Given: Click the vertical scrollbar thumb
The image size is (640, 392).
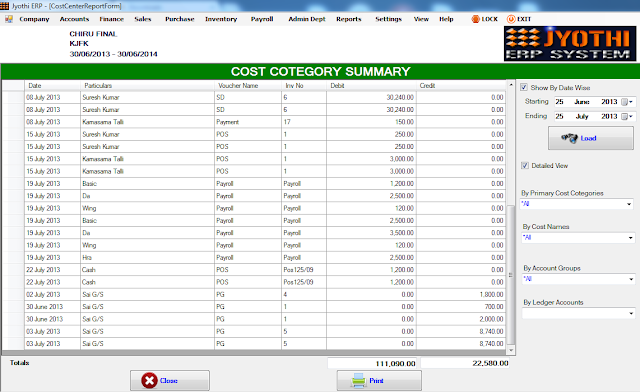Looking at the screenshot, I should (x=511, y=275).
